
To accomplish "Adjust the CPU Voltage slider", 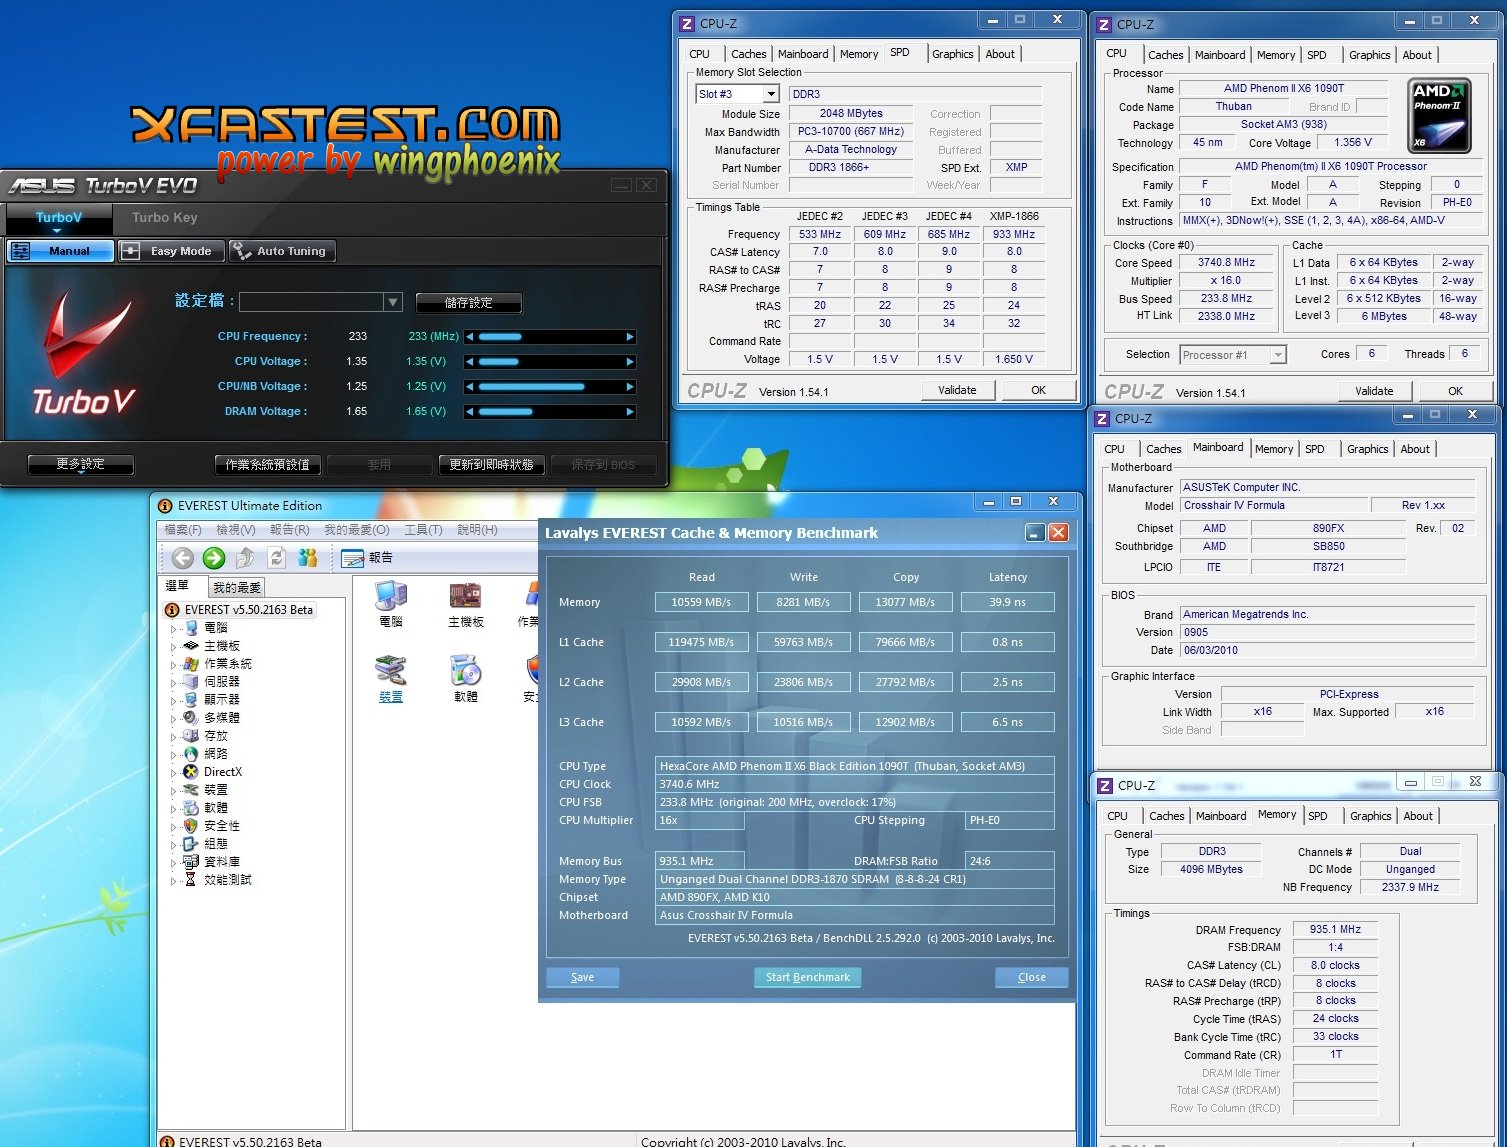I will [550, 362].
